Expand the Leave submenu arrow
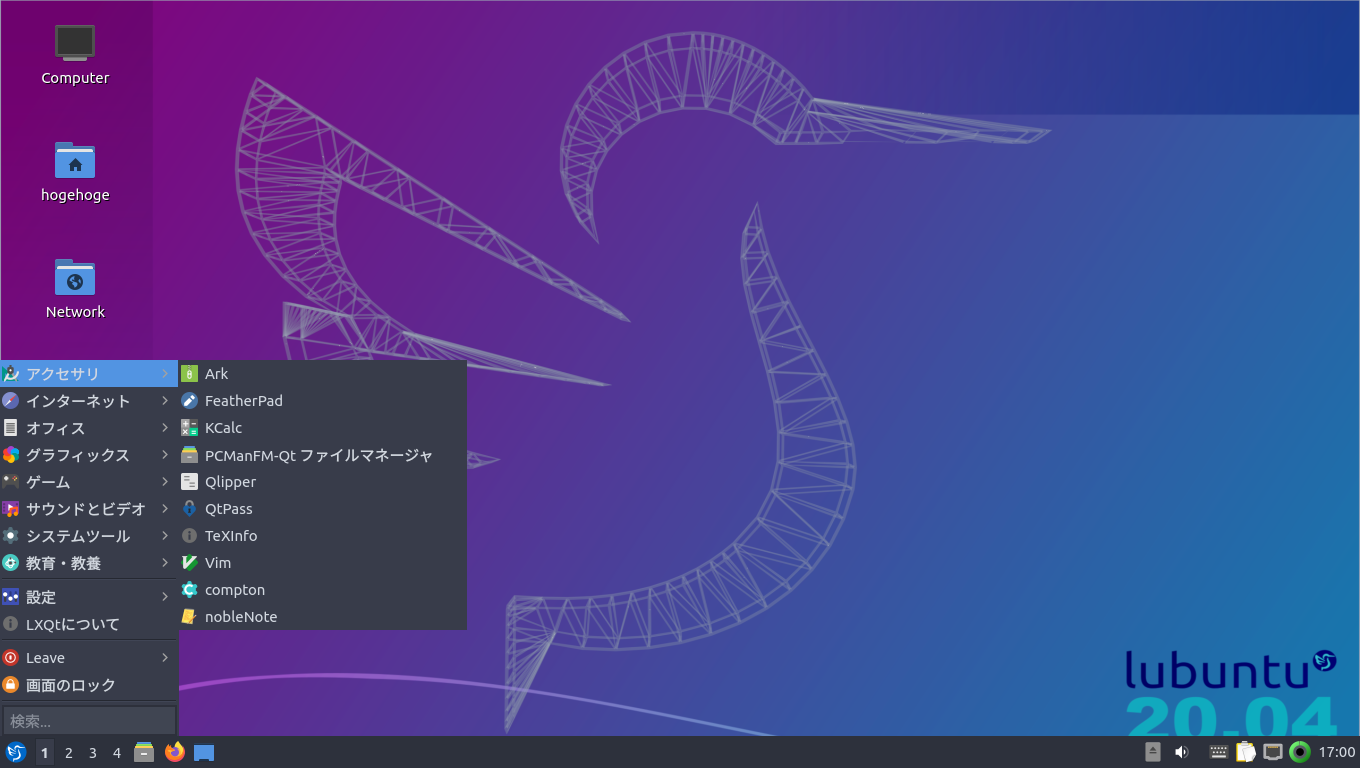 [165, 658]
